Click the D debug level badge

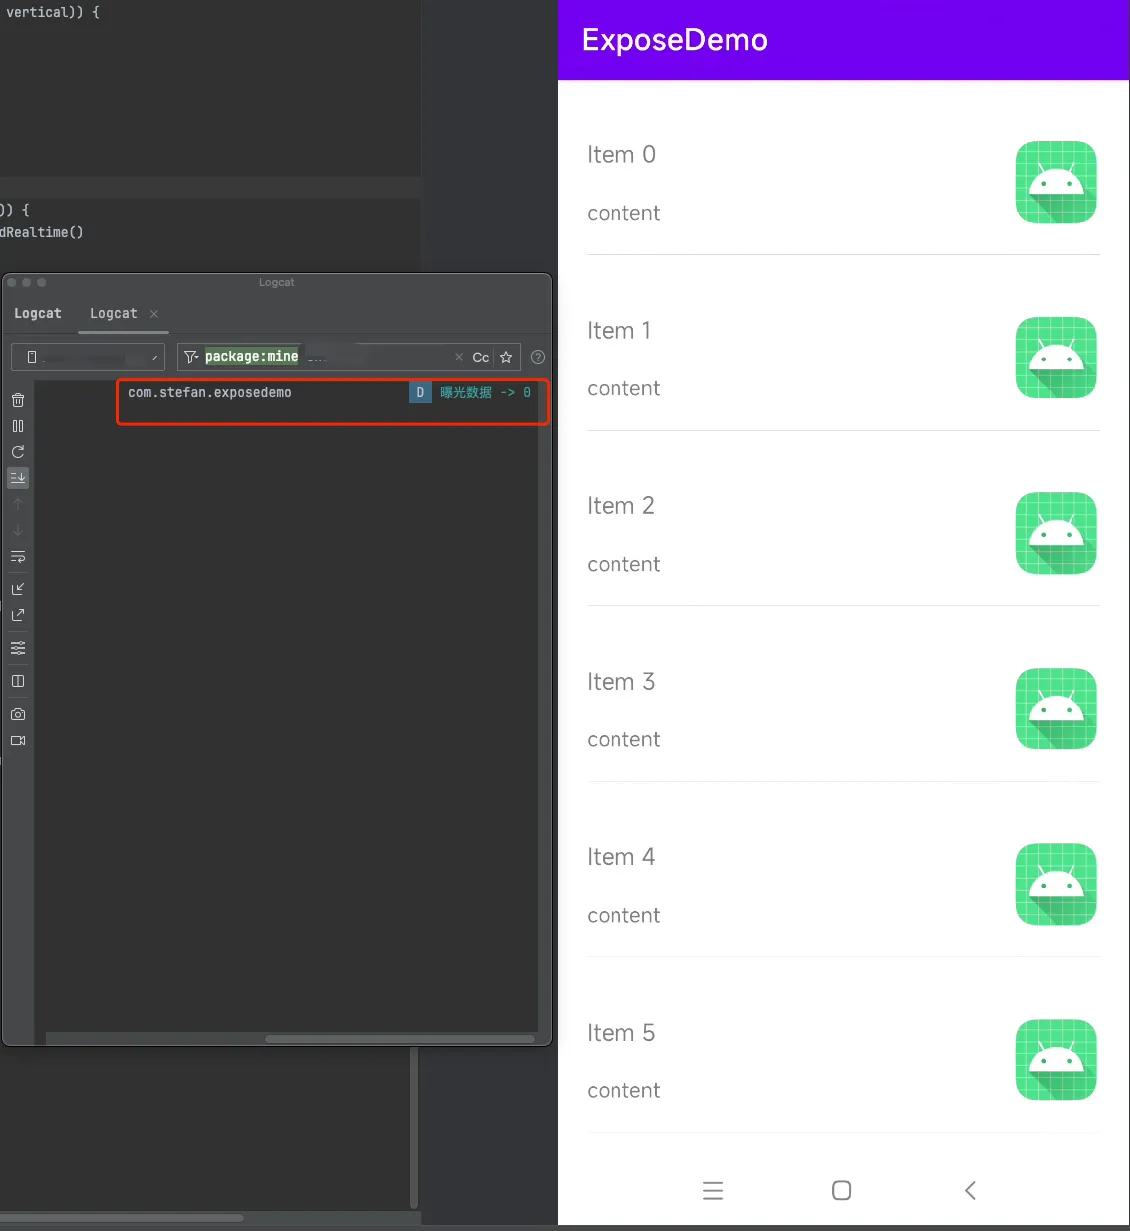pyautogui.click(x=420, y=392)
